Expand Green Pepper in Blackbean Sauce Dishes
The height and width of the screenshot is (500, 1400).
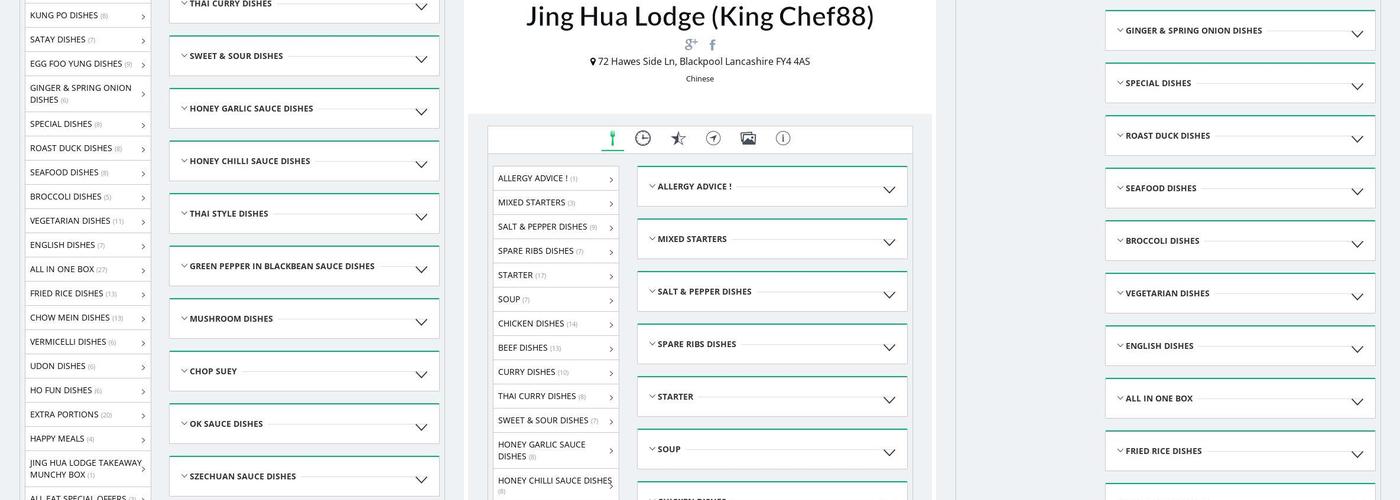pyautogui.click(x=304, y=267)
